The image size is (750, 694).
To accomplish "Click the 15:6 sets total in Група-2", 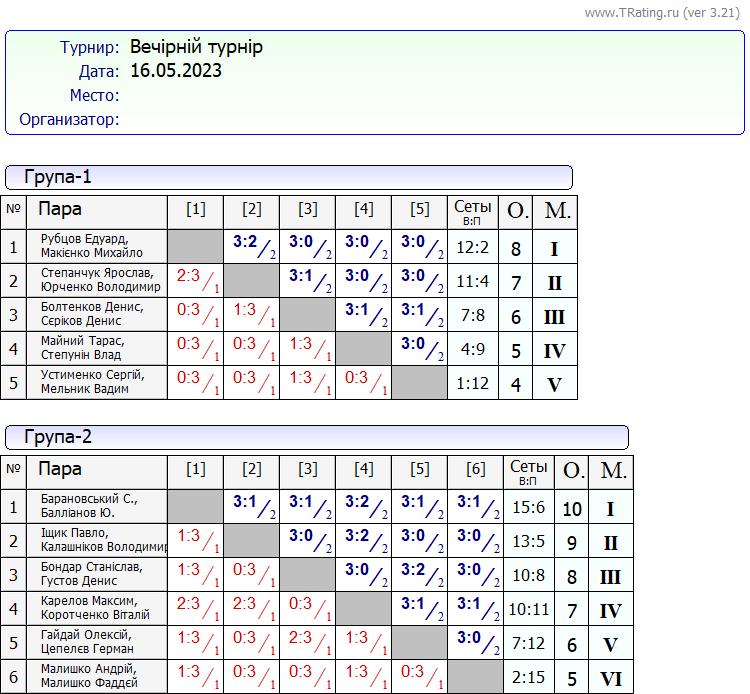I will [528, 507].
